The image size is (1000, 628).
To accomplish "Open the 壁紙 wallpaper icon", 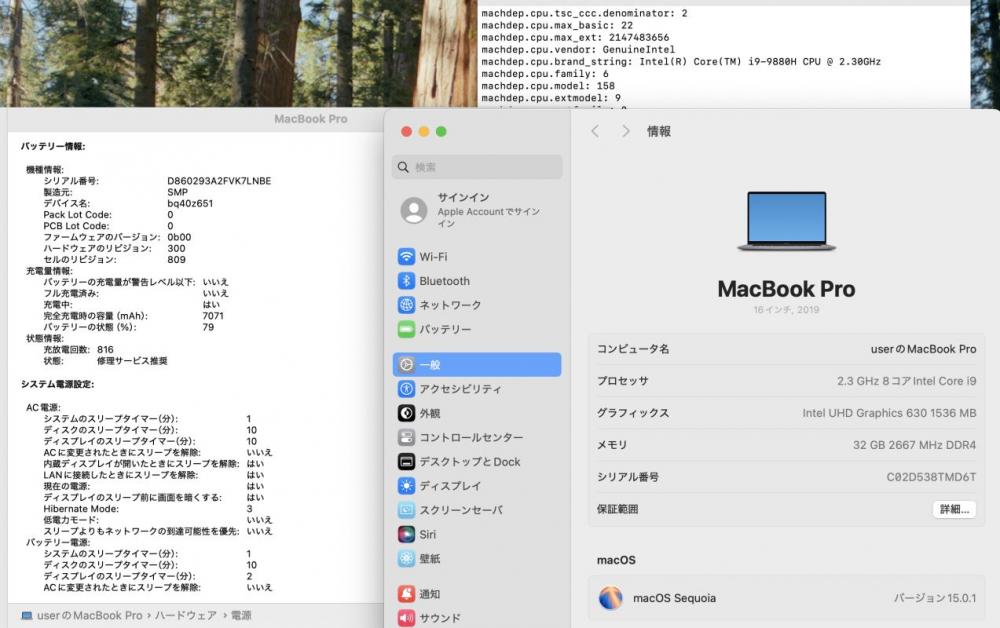I will 406,559.
